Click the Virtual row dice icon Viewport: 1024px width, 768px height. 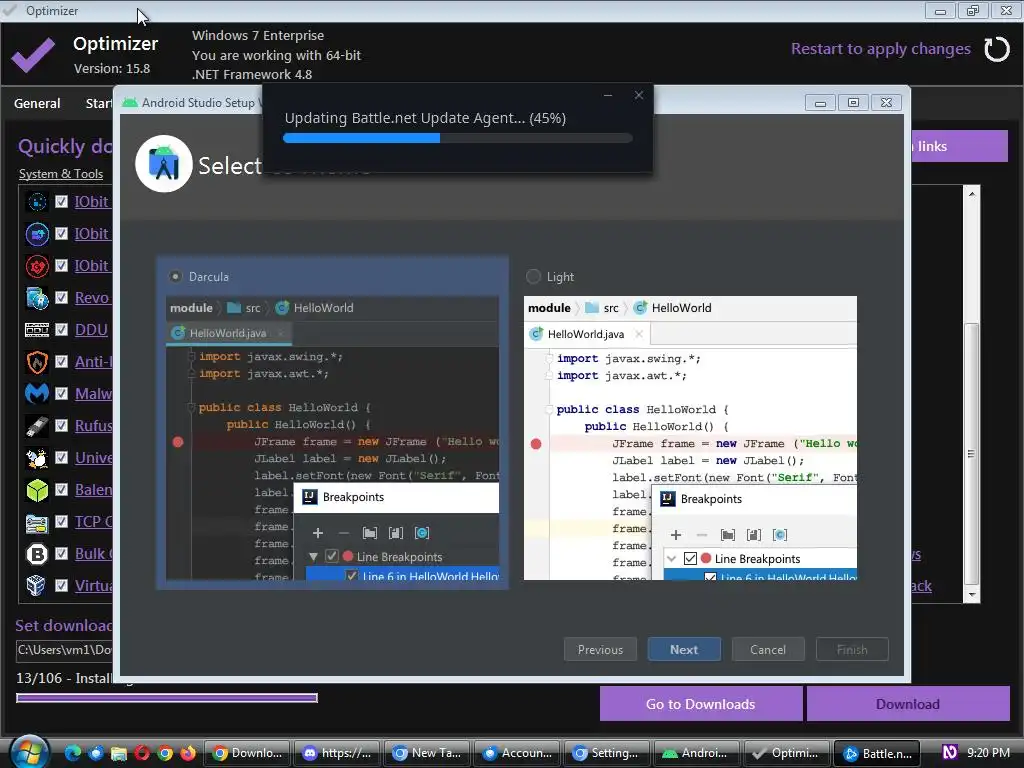[37, 586]
